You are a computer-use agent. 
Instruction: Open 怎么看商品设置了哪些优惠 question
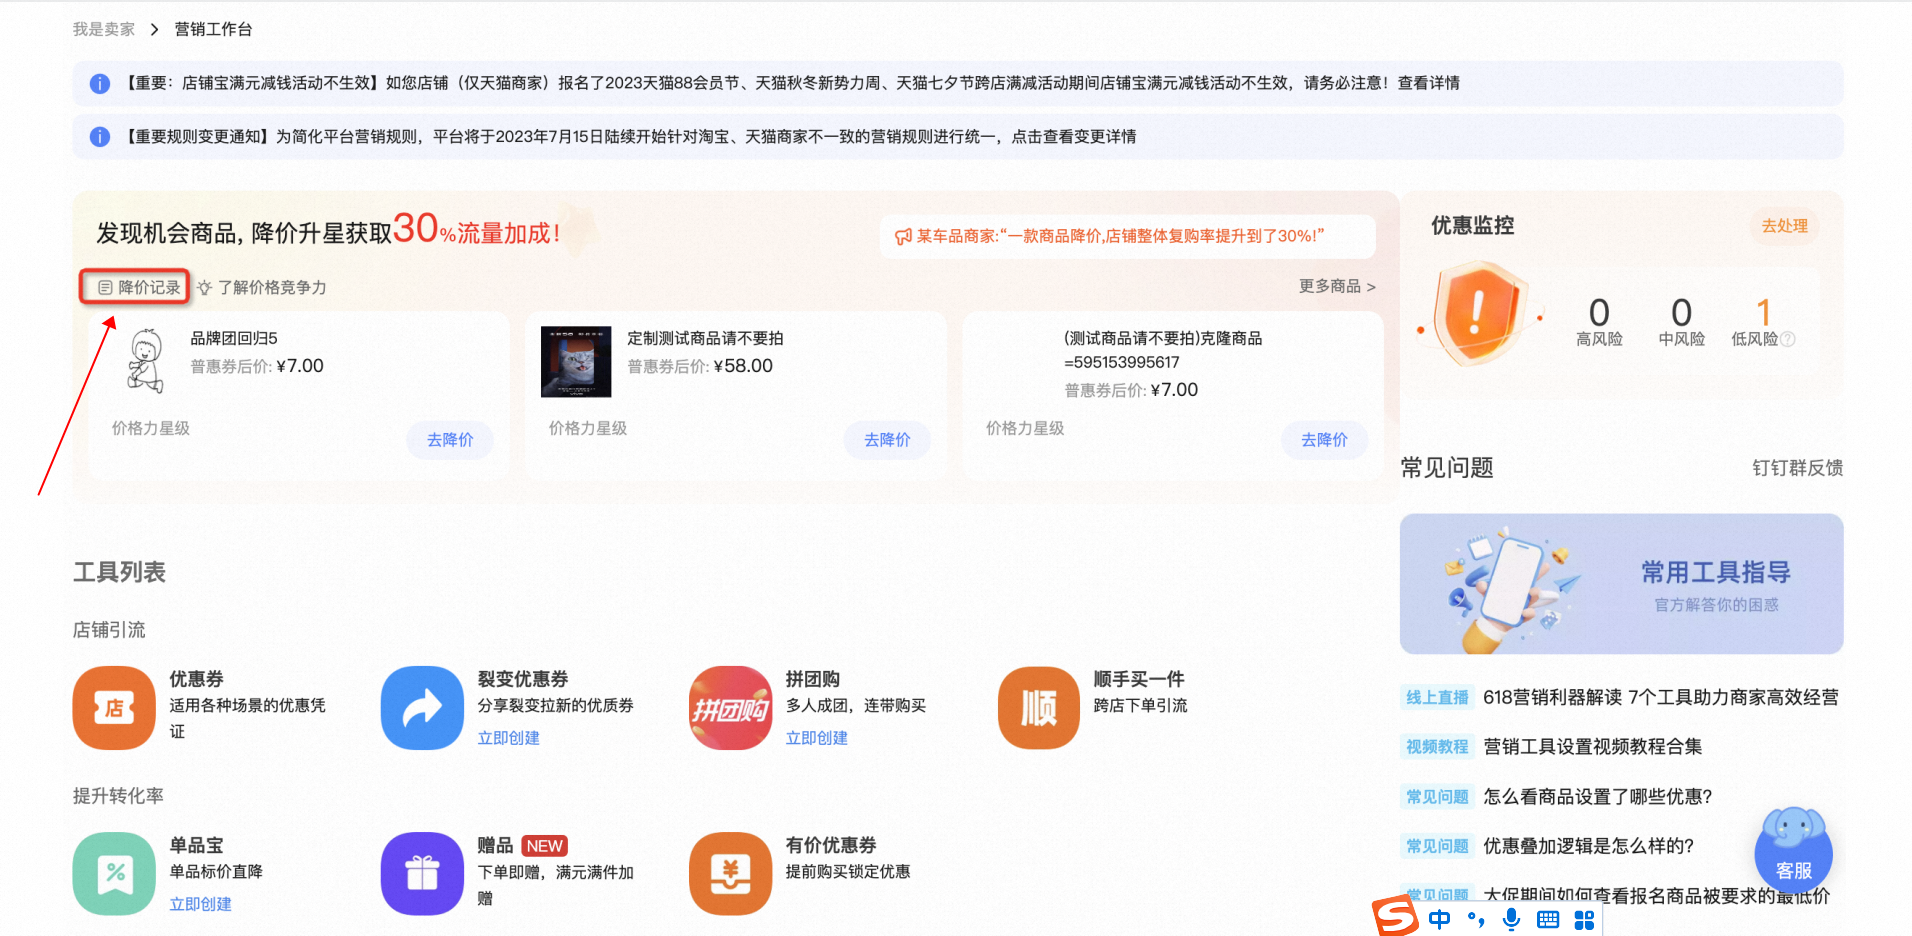pyautogui.click(x=1597, y=797)
